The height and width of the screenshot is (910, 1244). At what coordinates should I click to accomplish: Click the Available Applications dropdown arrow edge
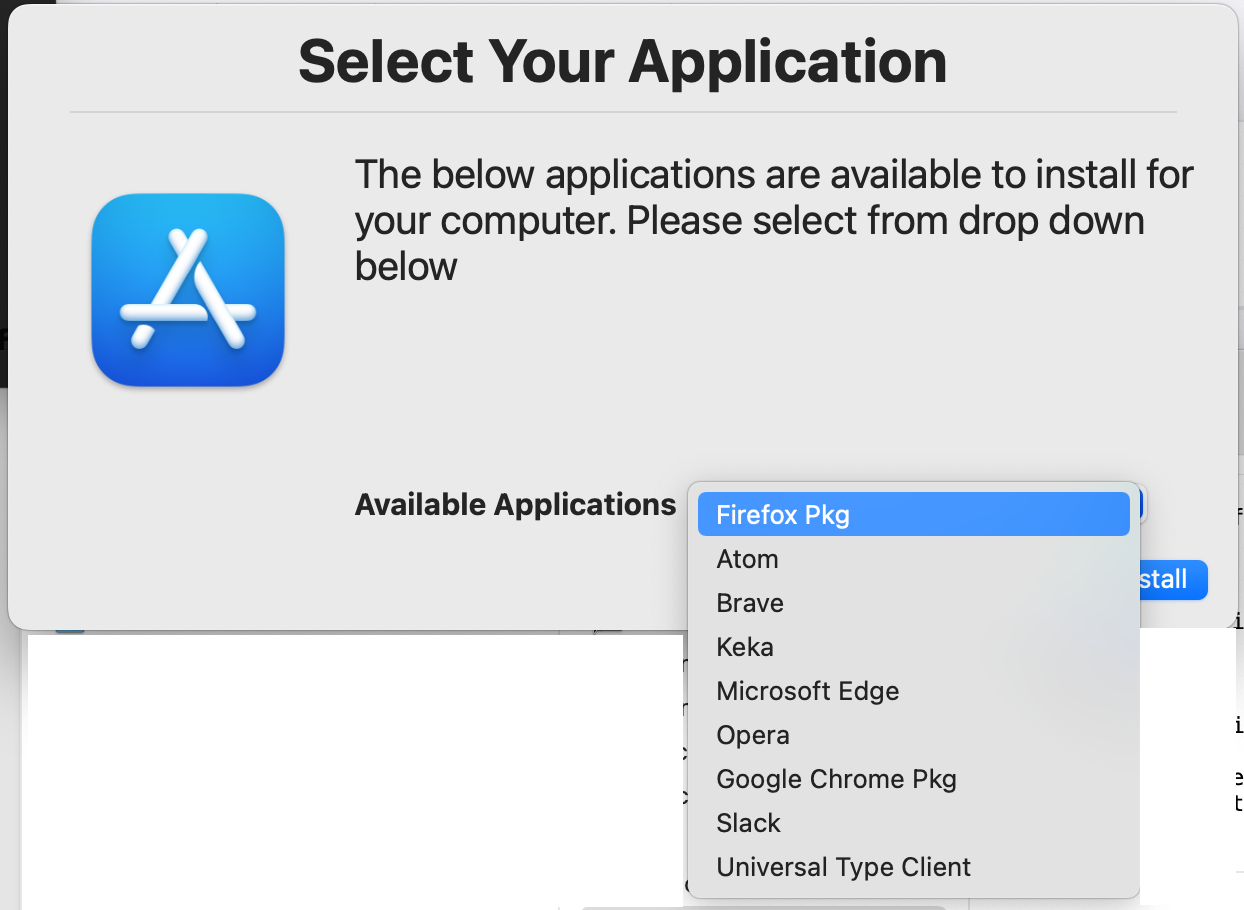[1142, 504]
